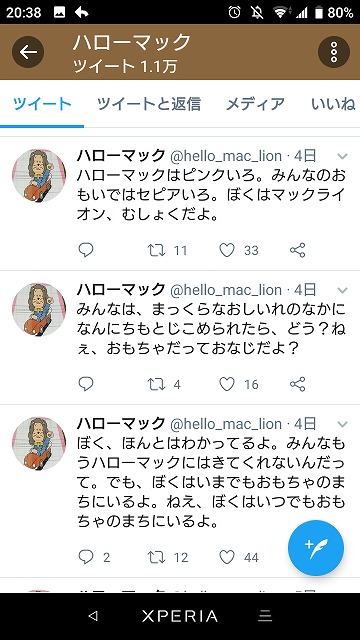
Task: Tap the compose tweet floating button
Action: pyautogui.click(x=316, y=548)
